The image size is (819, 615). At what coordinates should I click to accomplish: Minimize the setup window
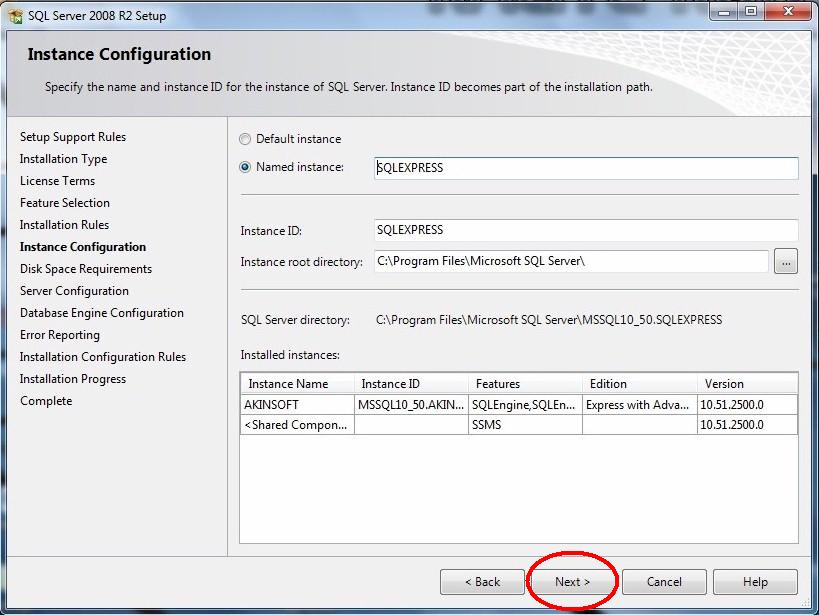pyautogui.click(x=723, y=11)
